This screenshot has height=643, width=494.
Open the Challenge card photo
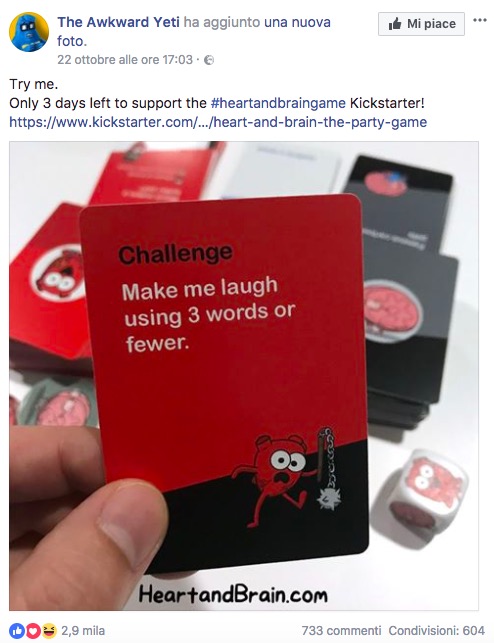244,376
